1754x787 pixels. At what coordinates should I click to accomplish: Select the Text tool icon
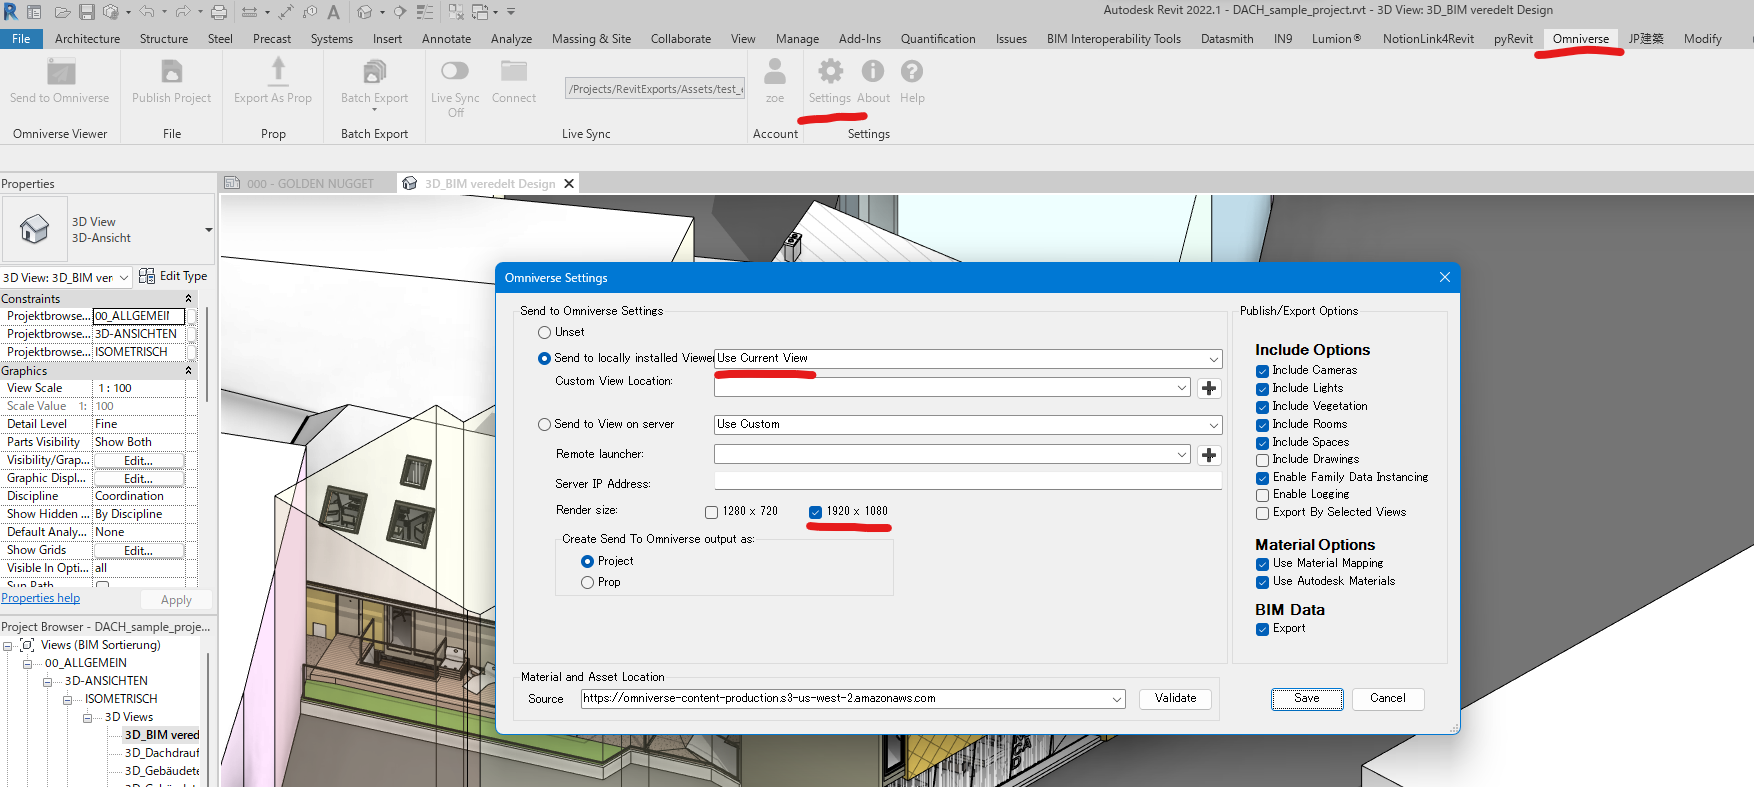click(x=334, y=12)
